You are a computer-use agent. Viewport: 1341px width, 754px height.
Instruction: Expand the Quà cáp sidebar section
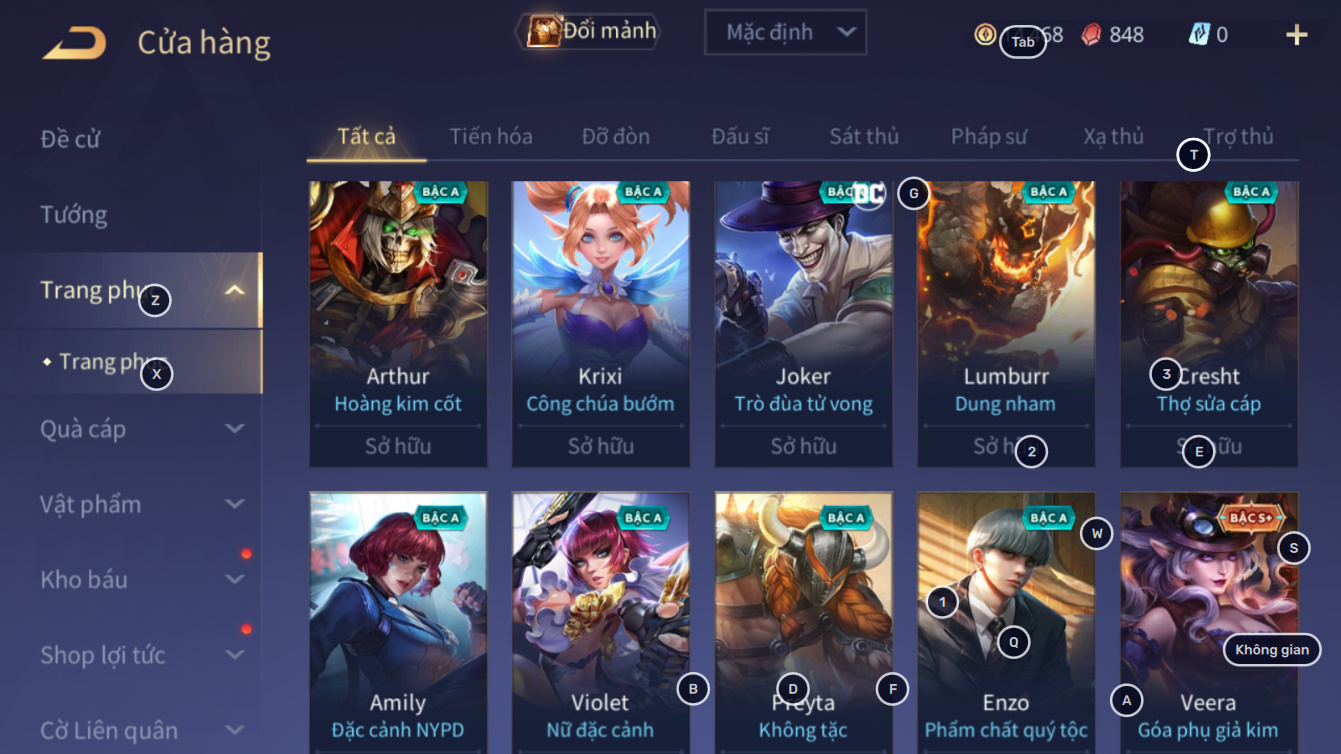tap(234, 429)
